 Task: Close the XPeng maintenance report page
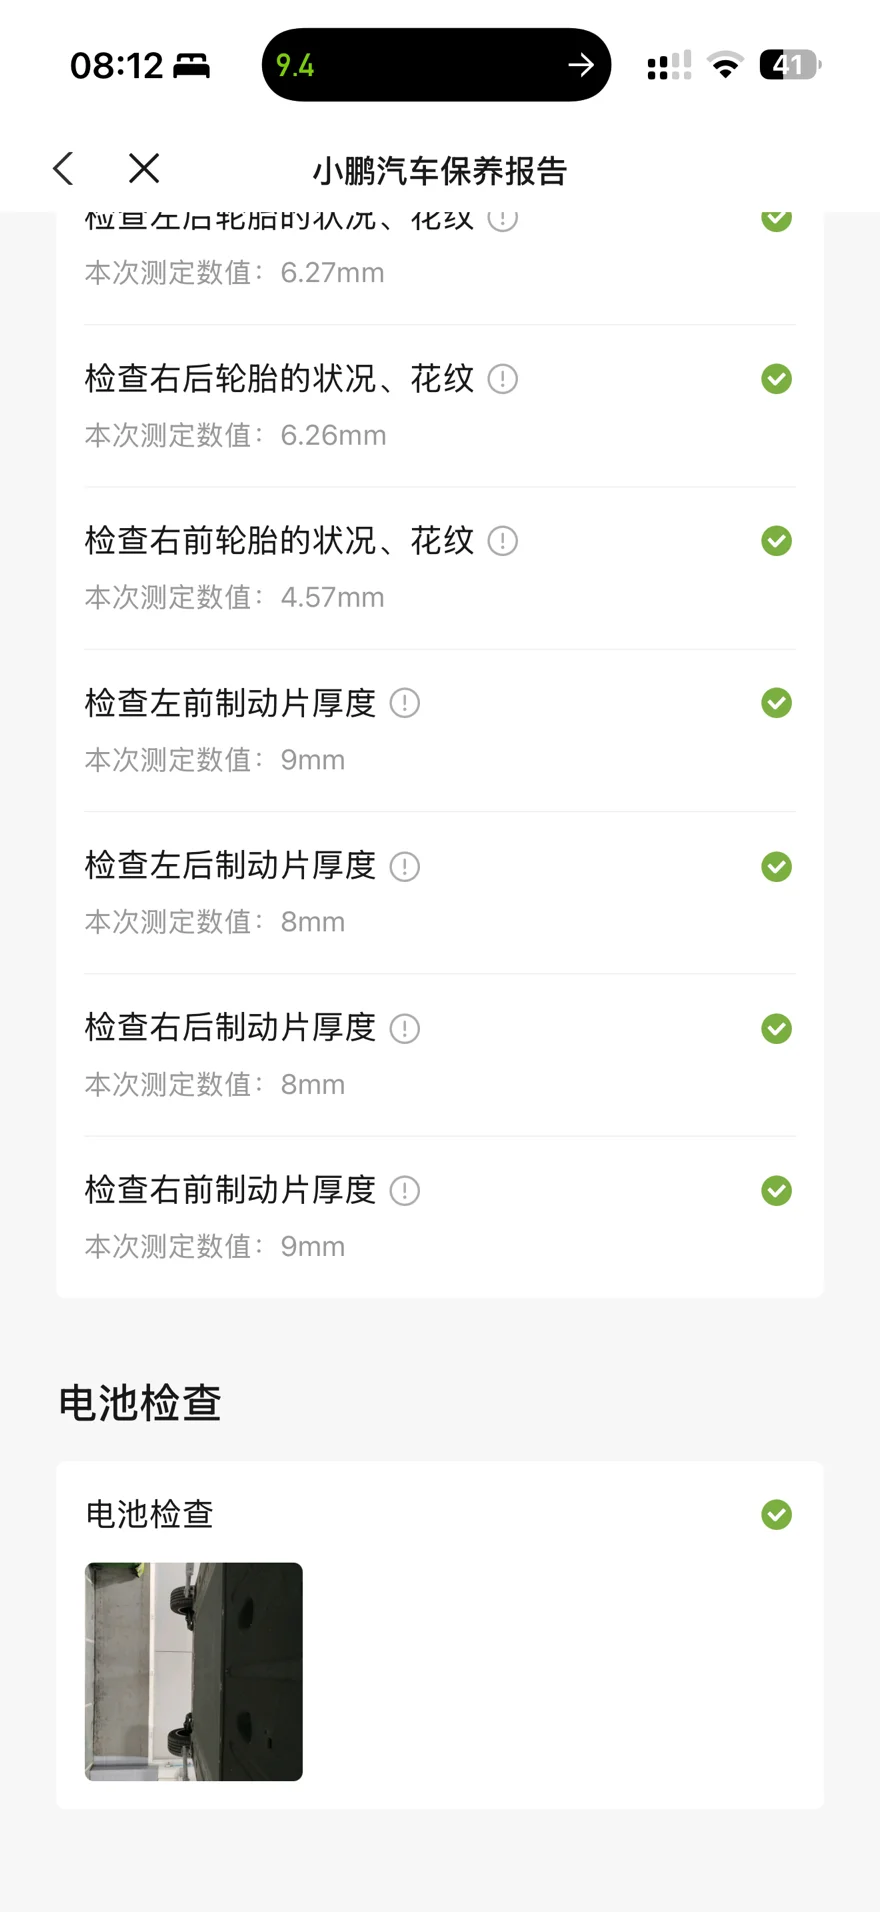click(144, 169)
